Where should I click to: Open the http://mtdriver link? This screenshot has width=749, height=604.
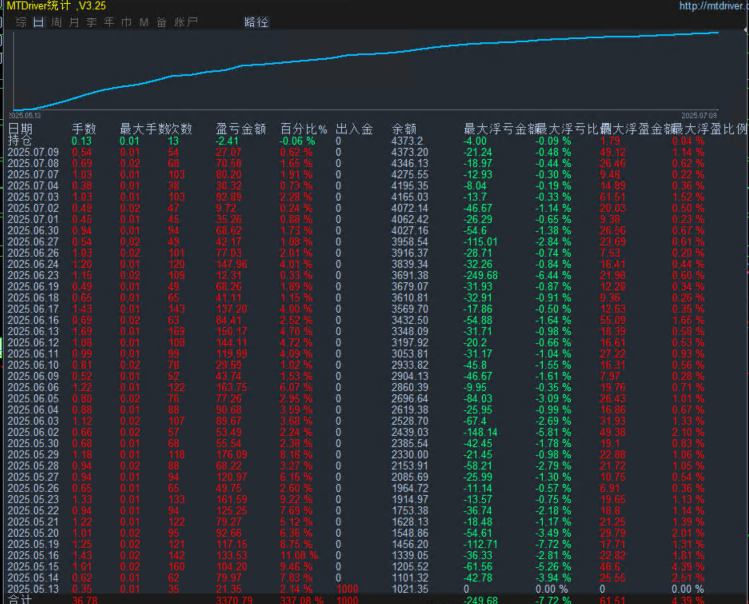coord(713,6)
